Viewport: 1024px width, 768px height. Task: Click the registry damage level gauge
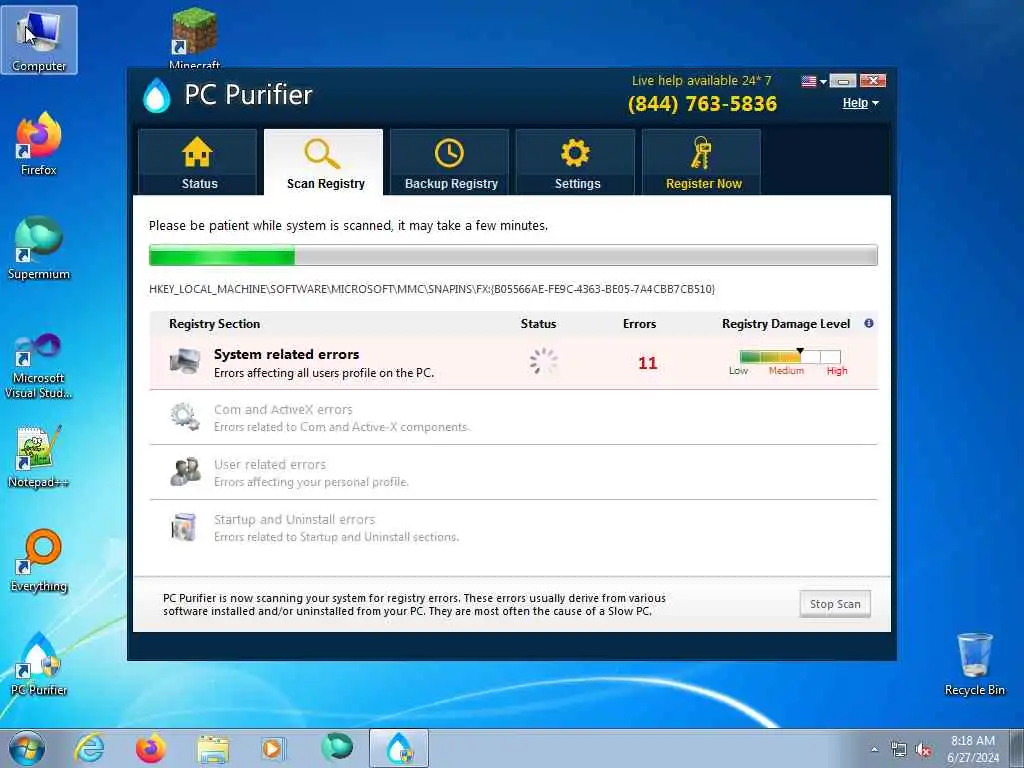(790, 357)
